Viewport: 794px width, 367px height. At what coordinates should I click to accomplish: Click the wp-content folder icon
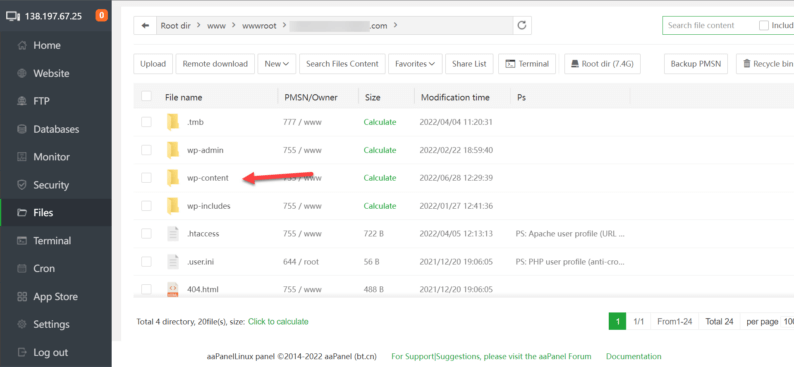(x=173, y=178)
